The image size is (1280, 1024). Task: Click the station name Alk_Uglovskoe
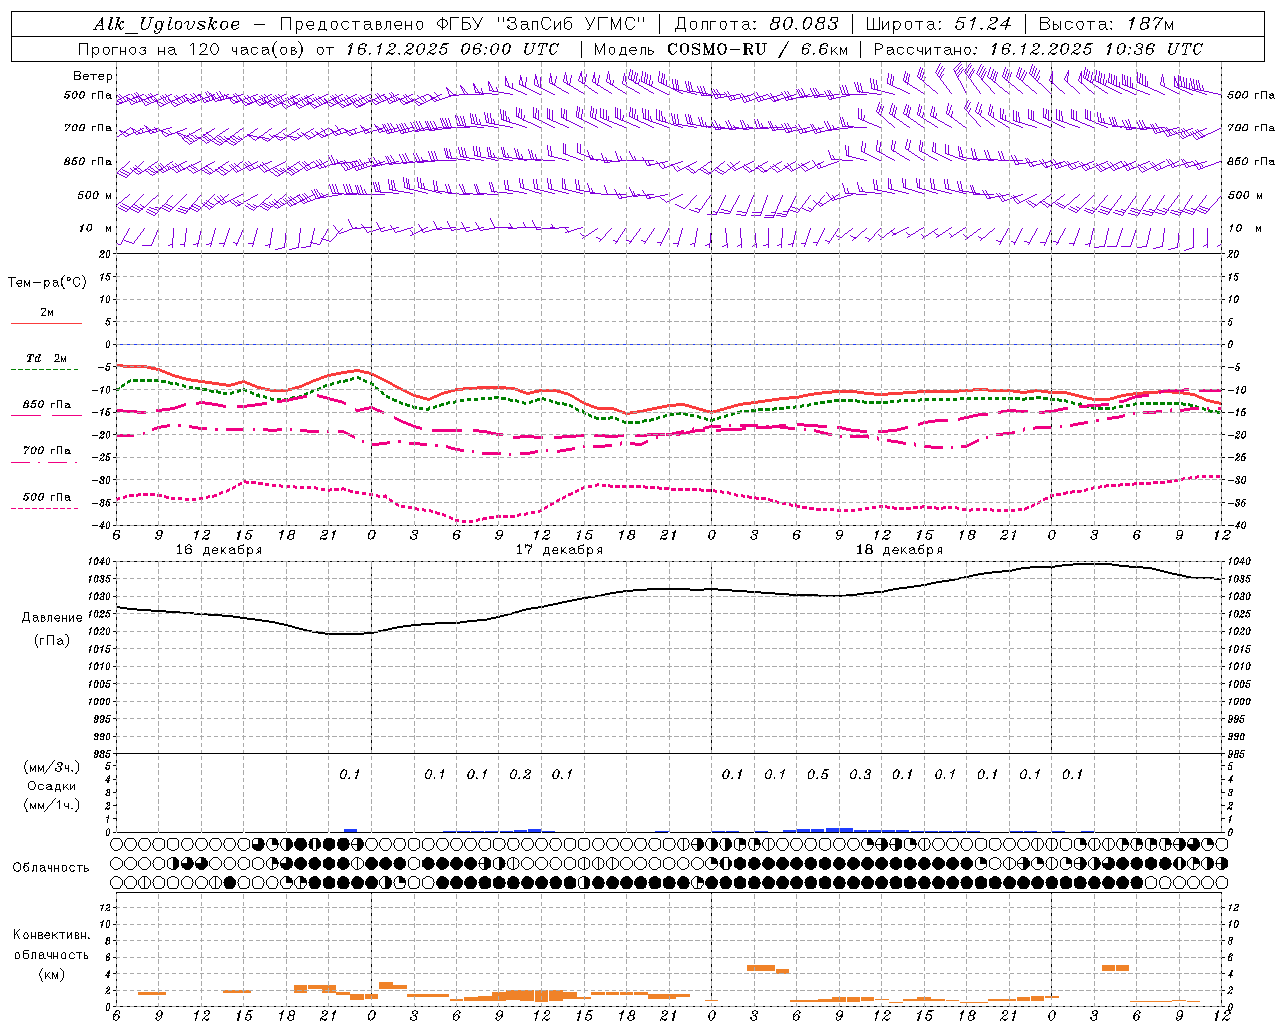point(167,24)
